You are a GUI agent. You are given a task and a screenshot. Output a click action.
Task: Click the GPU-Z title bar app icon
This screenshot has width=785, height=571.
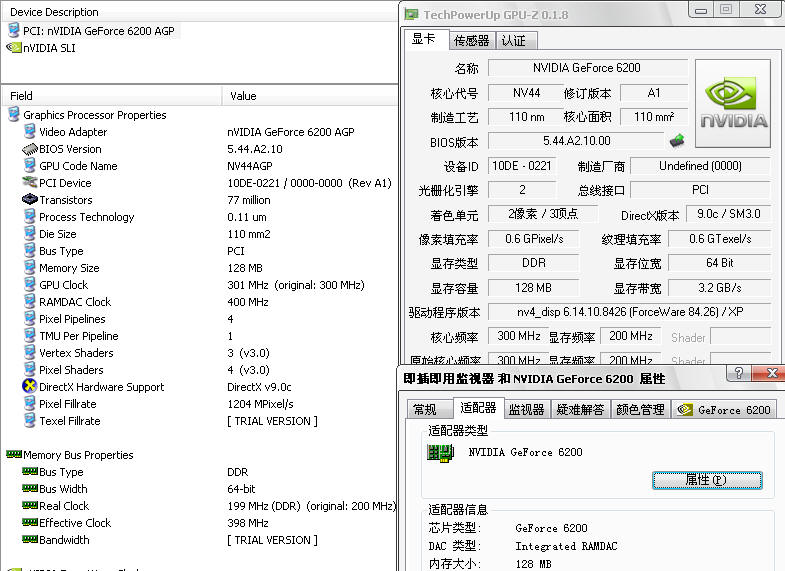pos(411,15)
